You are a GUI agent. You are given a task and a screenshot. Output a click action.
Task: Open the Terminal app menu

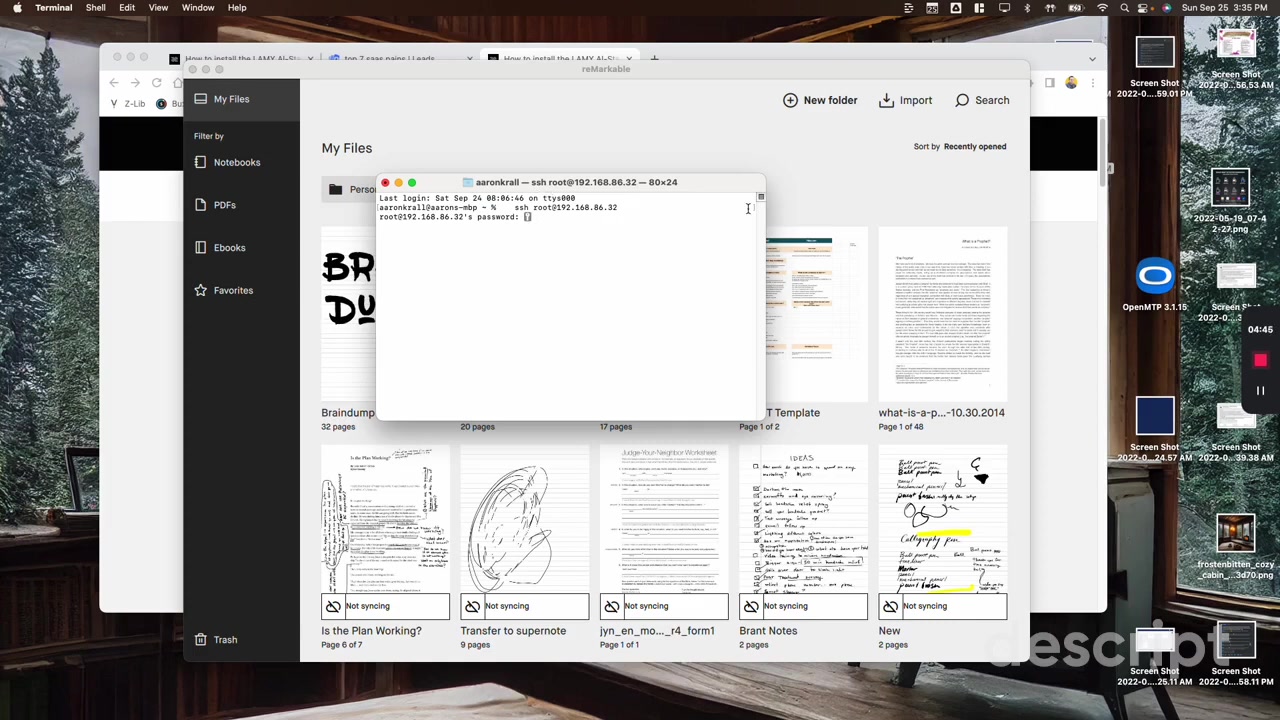(53, 8)
